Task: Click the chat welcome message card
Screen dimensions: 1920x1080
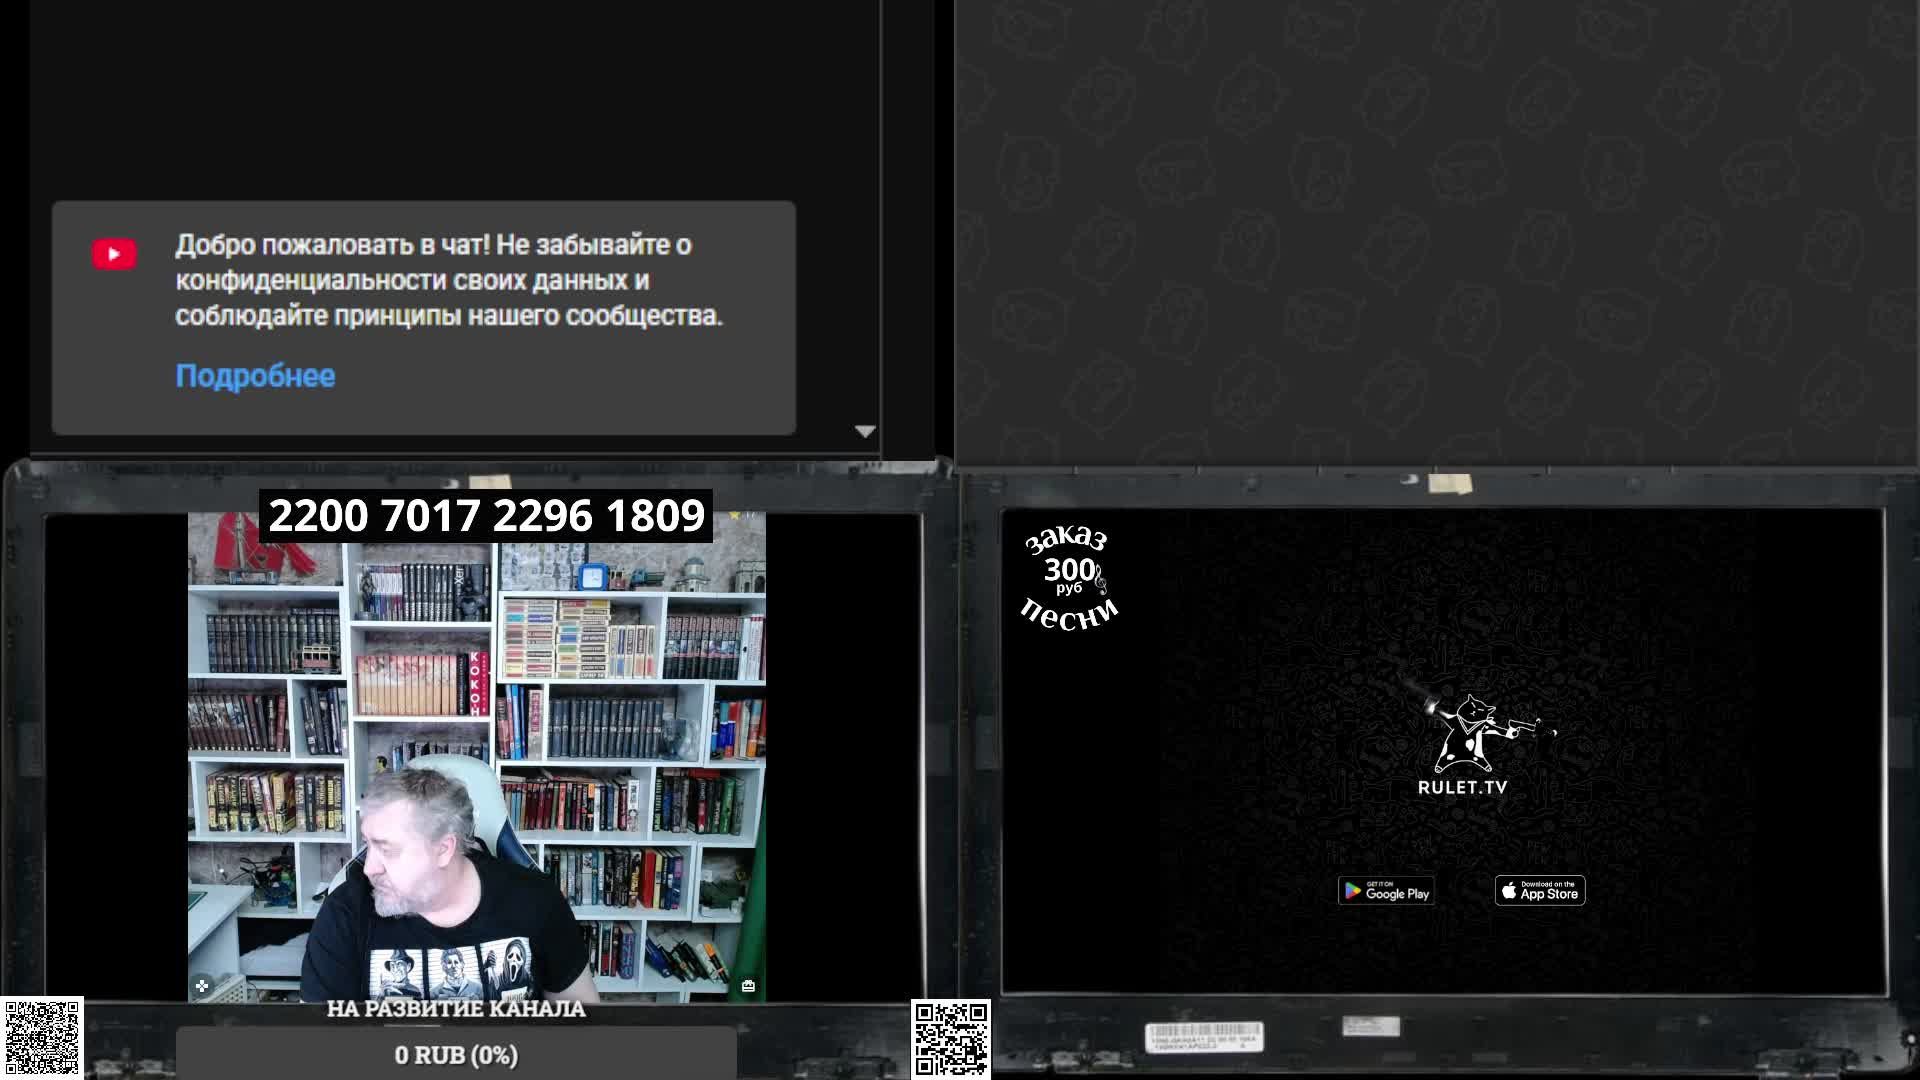Action: (x=424, y=318)
